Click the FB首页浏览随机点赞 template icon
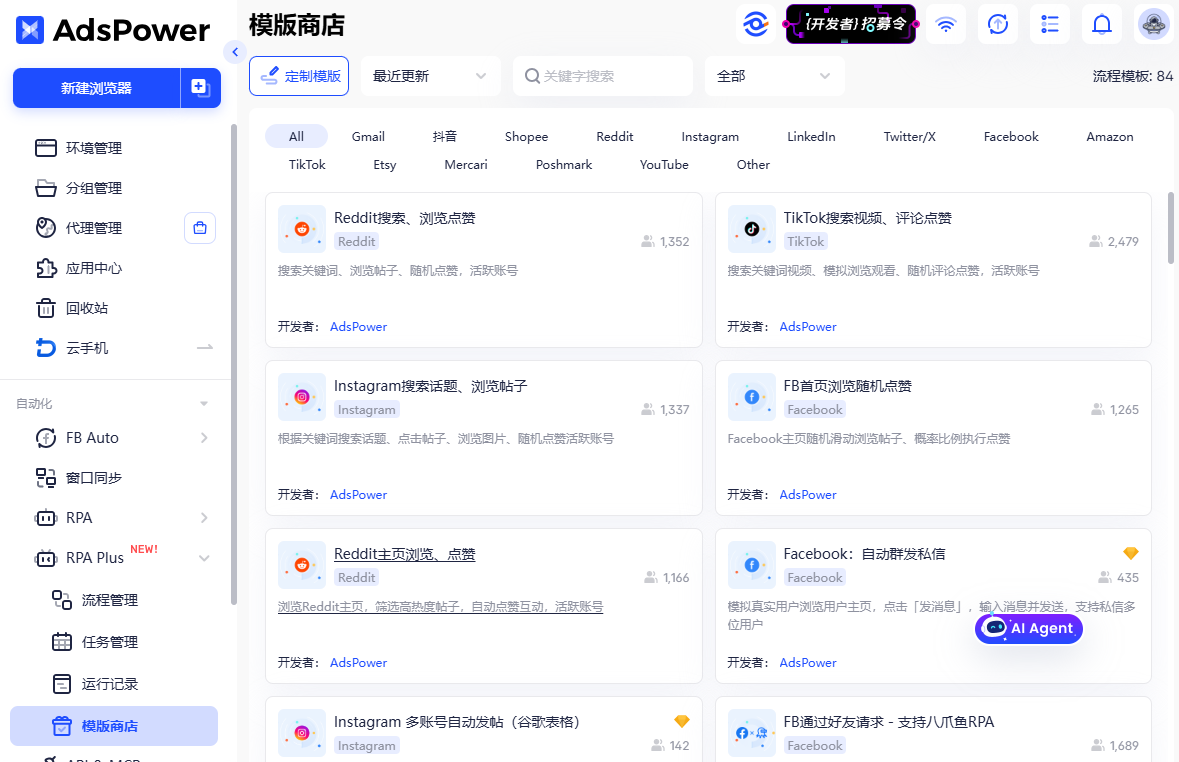This screenshot has height=762, width=1179. coord(752,396)
